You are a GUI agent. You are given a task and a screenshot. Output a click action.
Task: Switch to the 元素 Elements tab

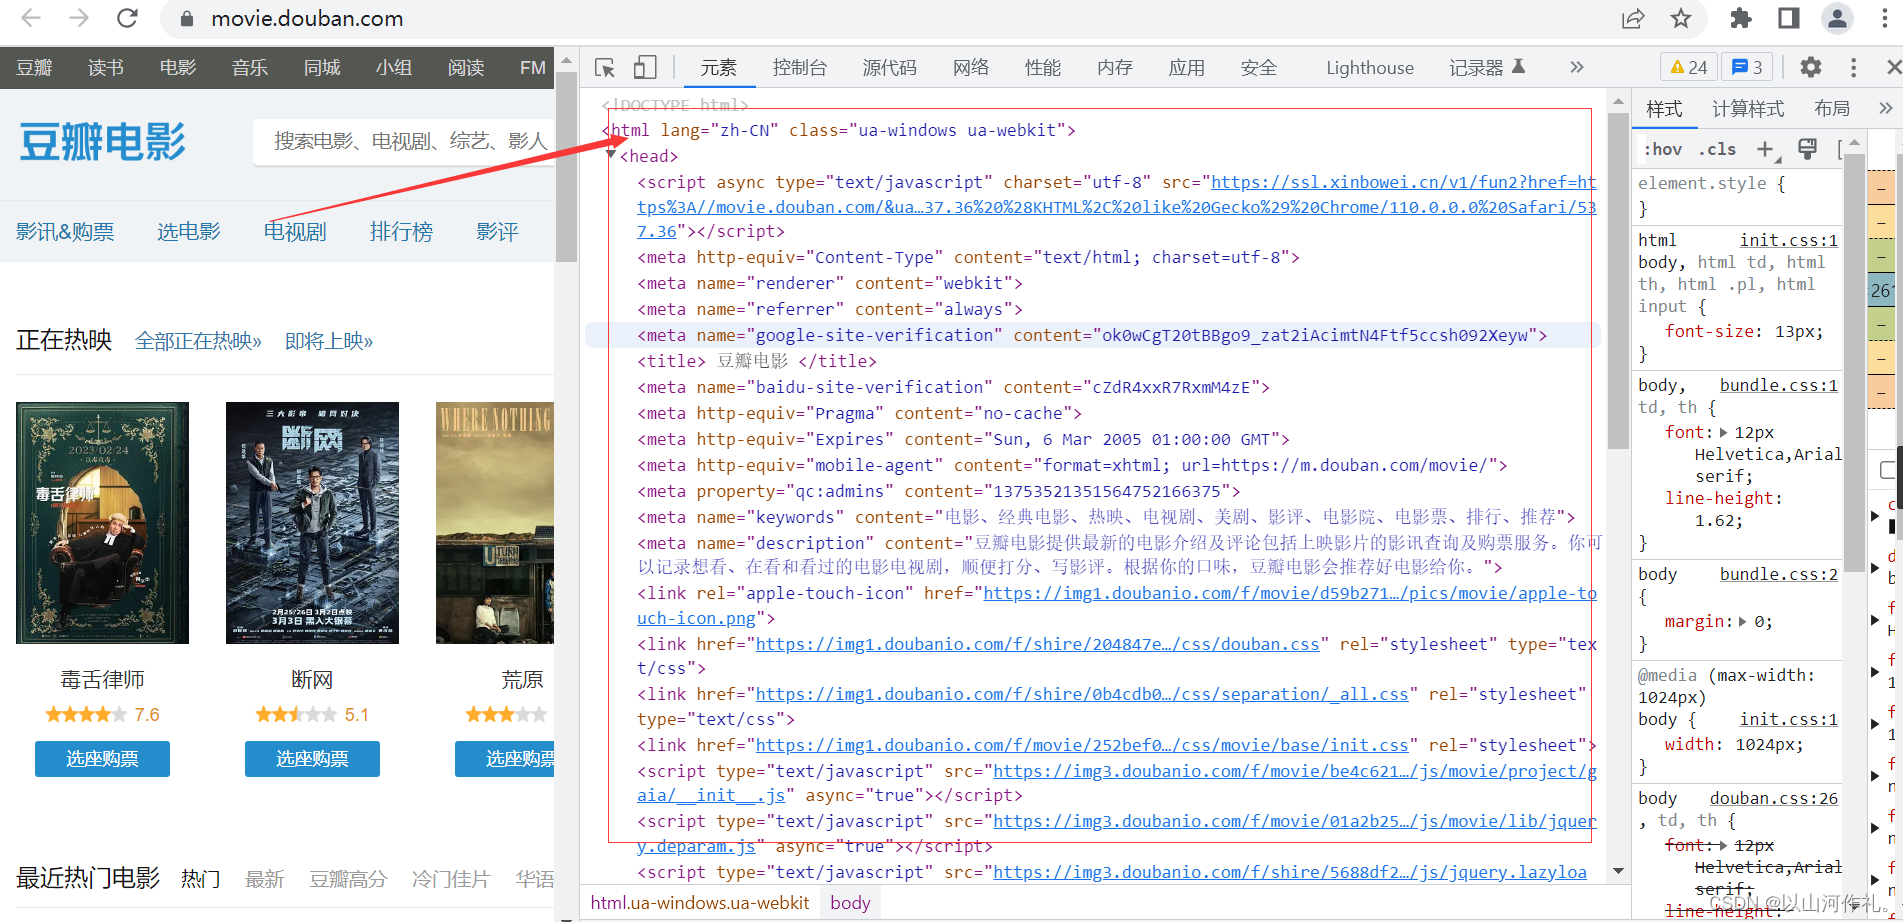coord(718,67)
